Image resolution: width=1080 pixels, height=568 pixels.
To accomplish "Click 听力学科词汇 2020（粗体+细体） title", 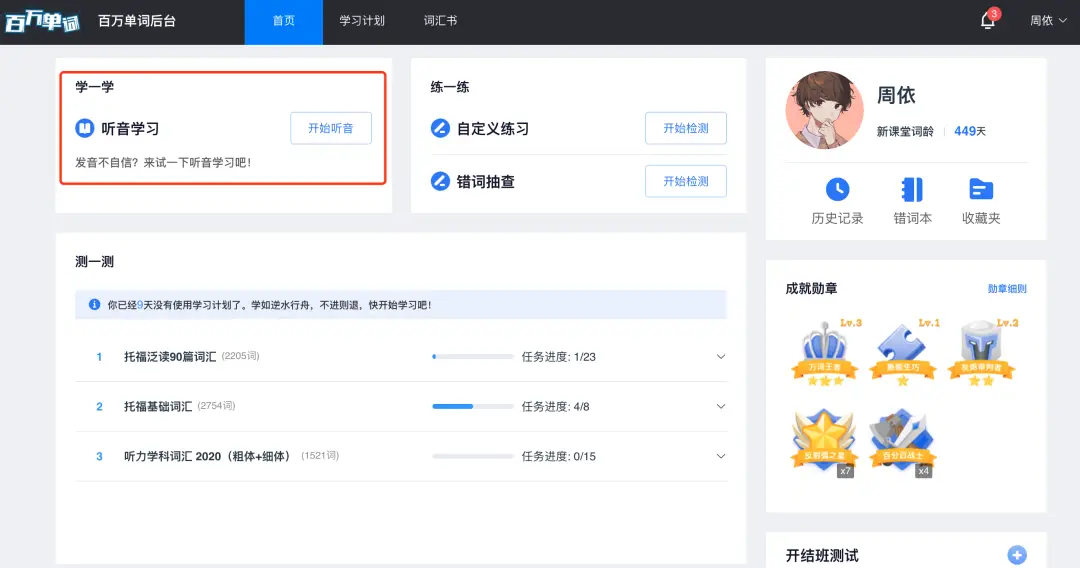I will 209,456.
